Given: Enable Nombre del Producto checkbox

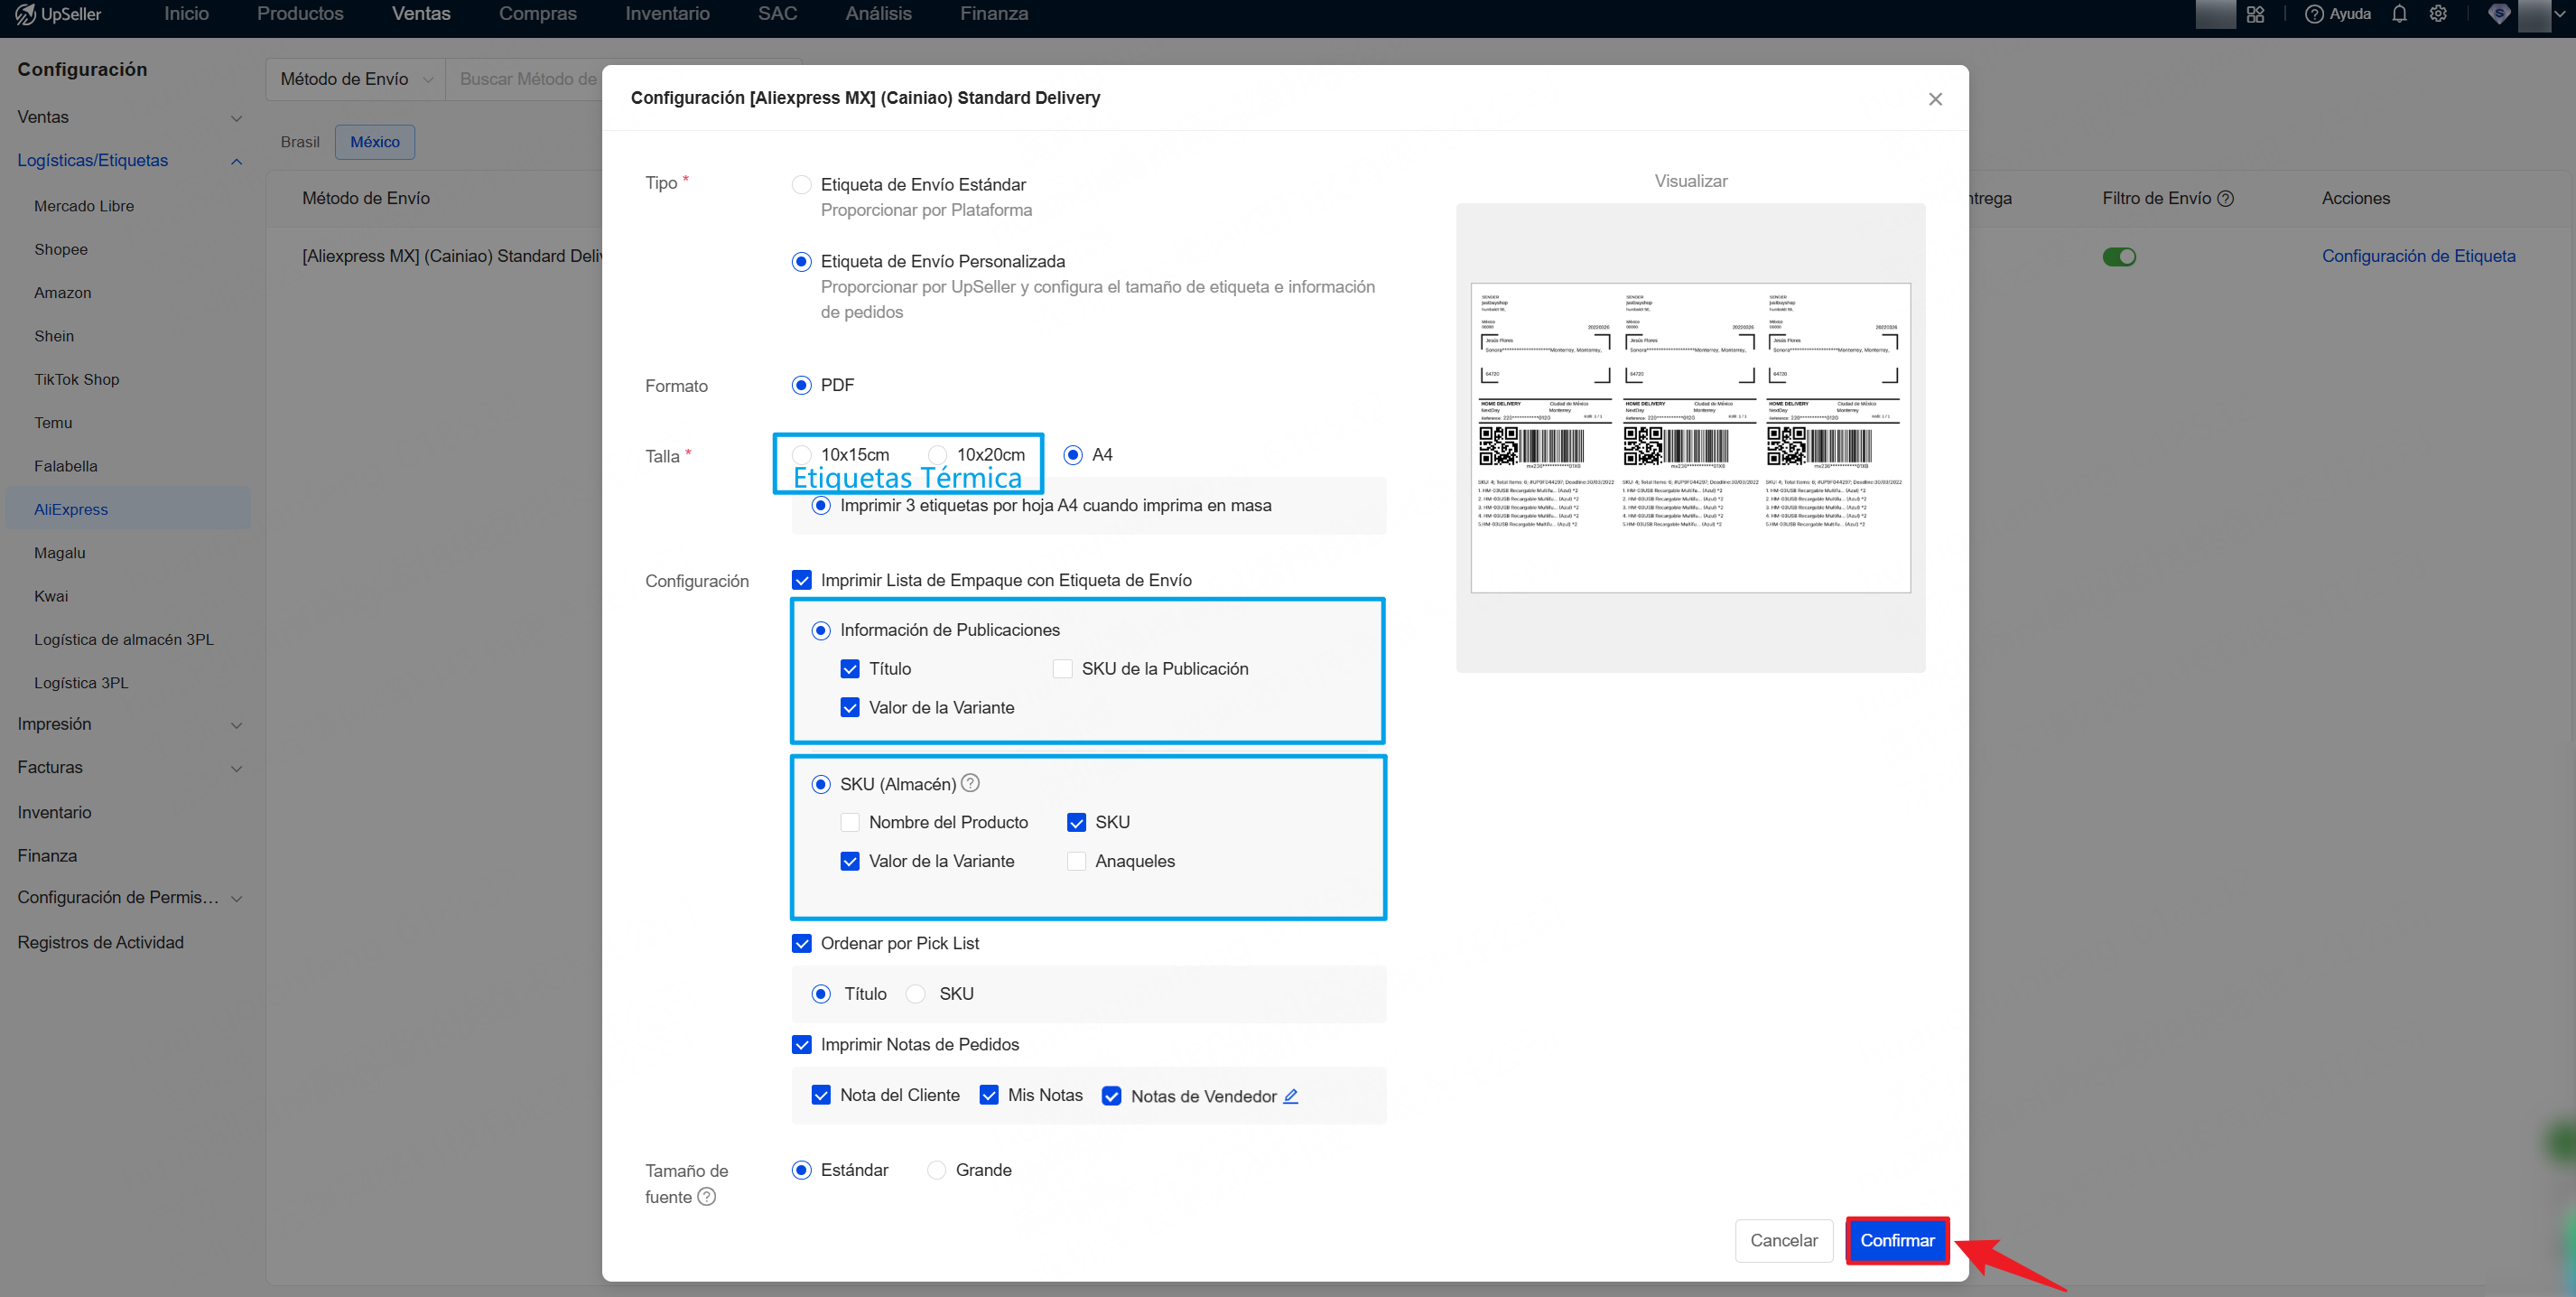Looking at the screenshot, I should click(x=849, y=822).
